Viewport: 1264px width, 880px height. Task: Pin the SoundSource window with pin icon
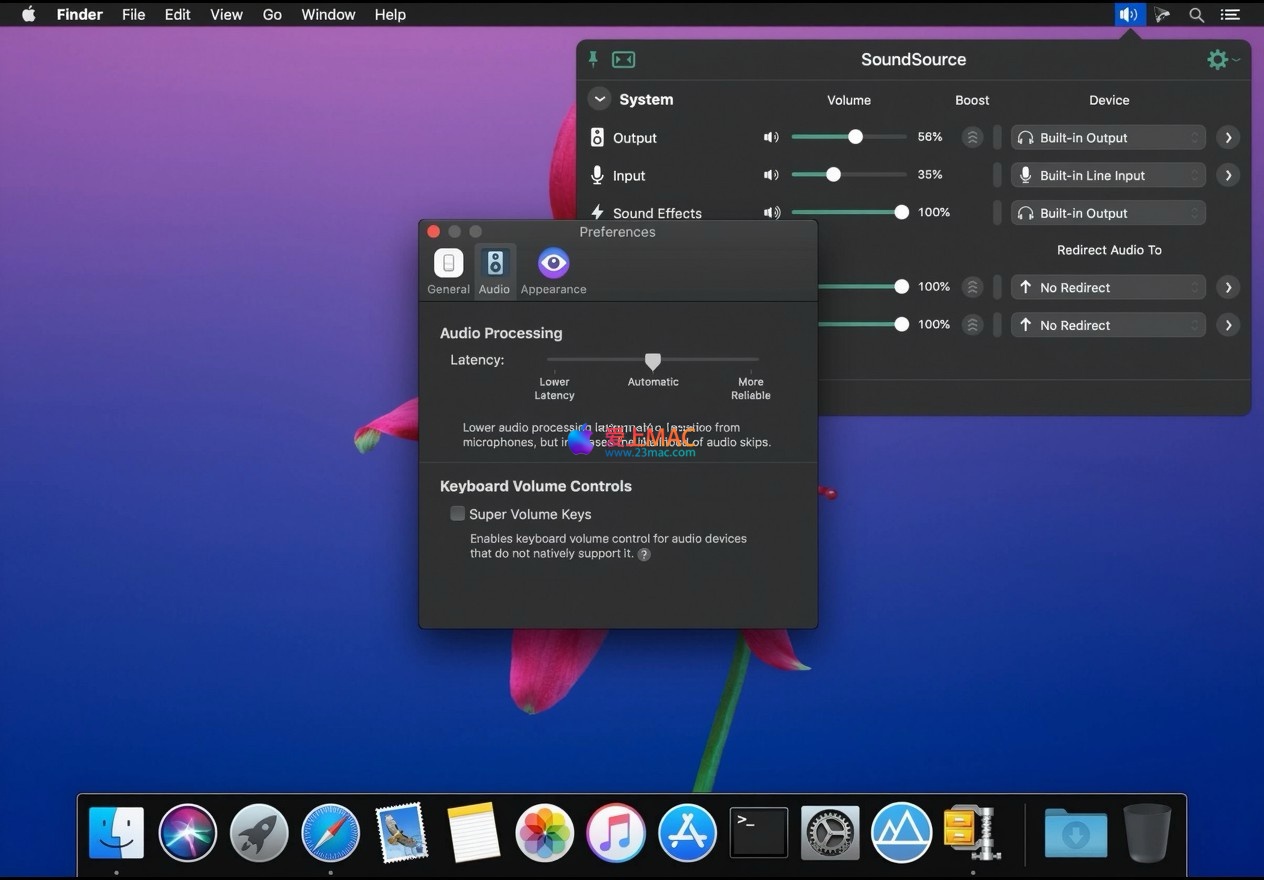coord(593,59)
